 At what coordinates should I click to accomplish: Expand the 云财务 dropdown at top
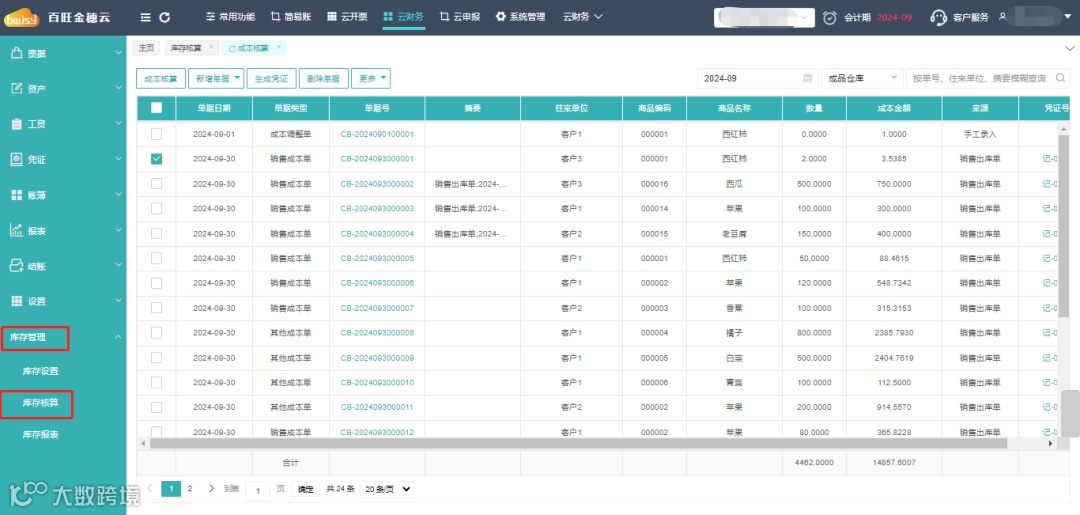583,17
